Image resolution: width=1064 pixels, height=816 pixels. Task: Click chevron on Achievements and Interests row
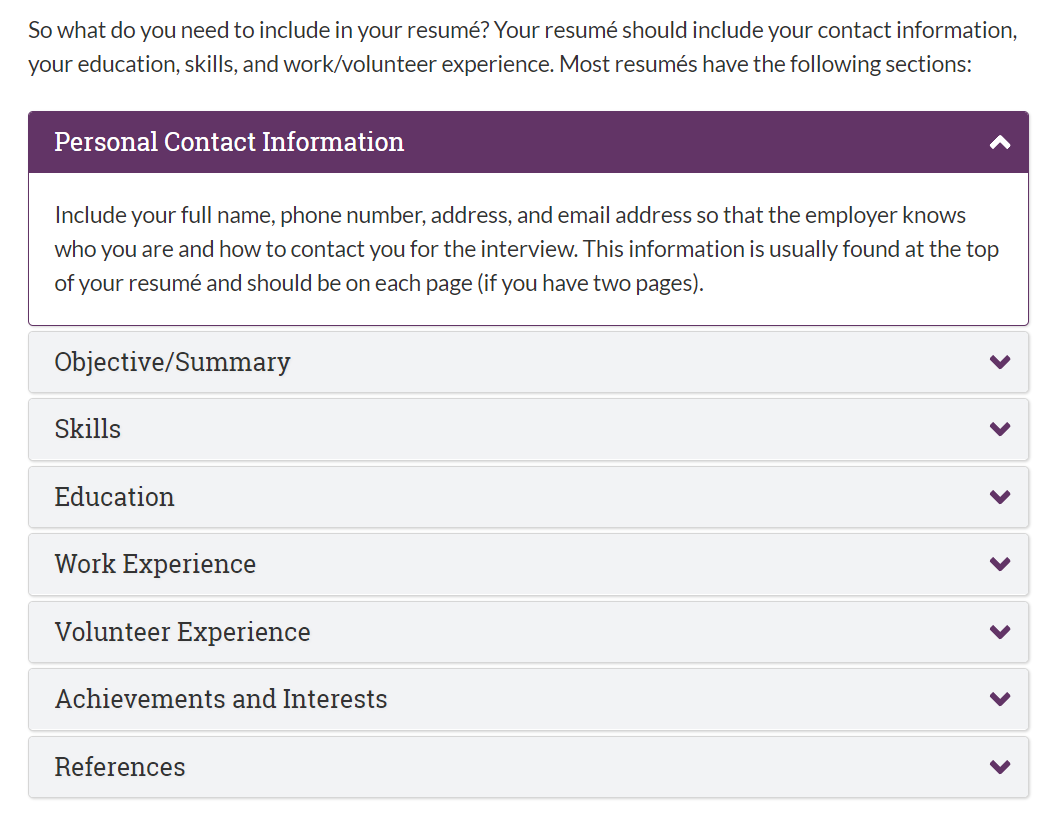tap(1000, 699)
